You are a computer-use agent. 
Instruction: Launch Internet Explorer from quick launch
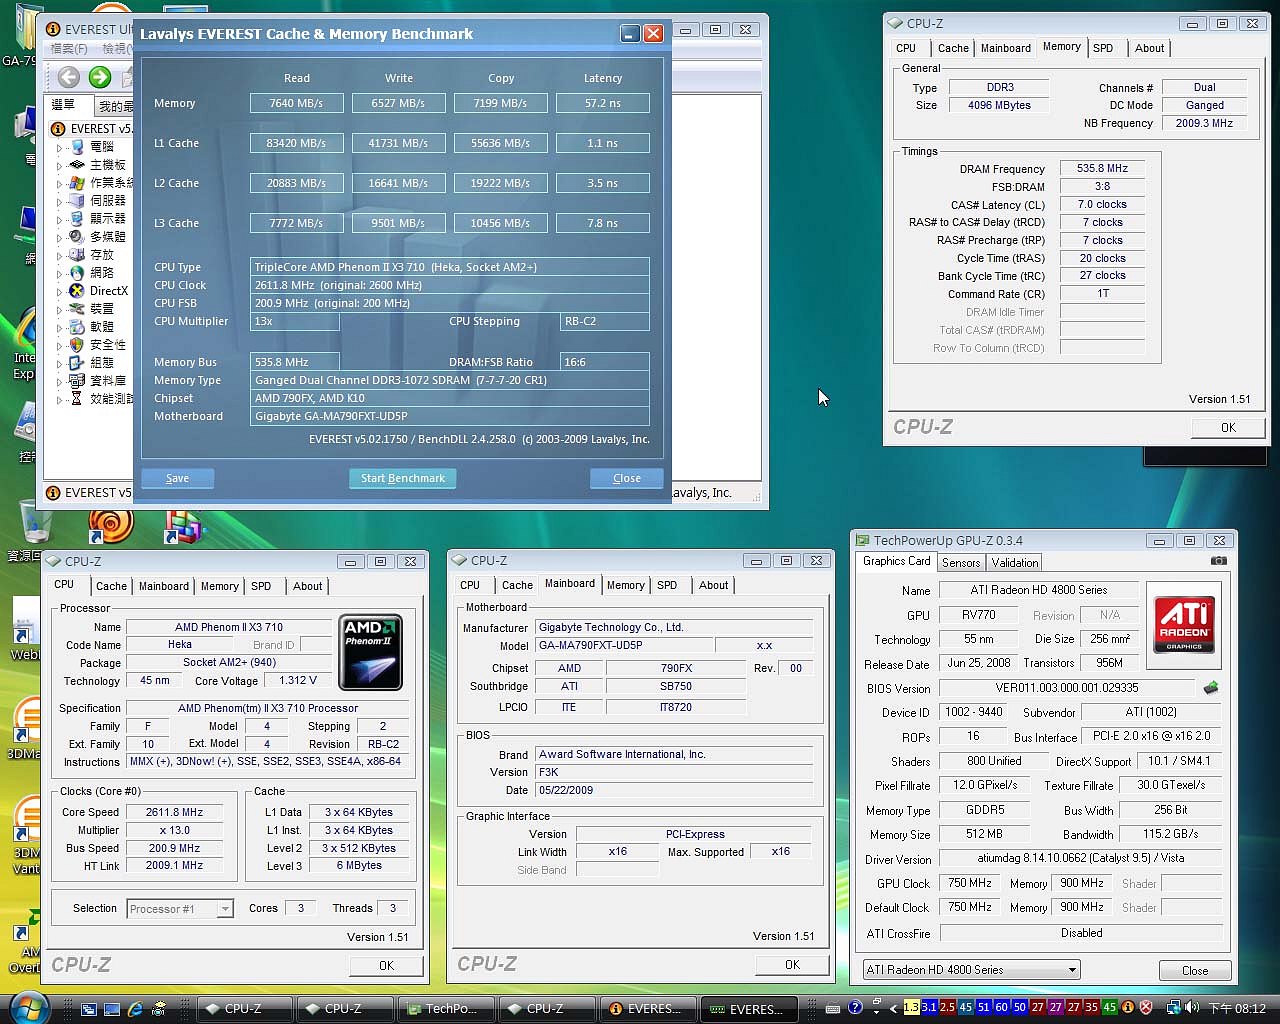135,1009
